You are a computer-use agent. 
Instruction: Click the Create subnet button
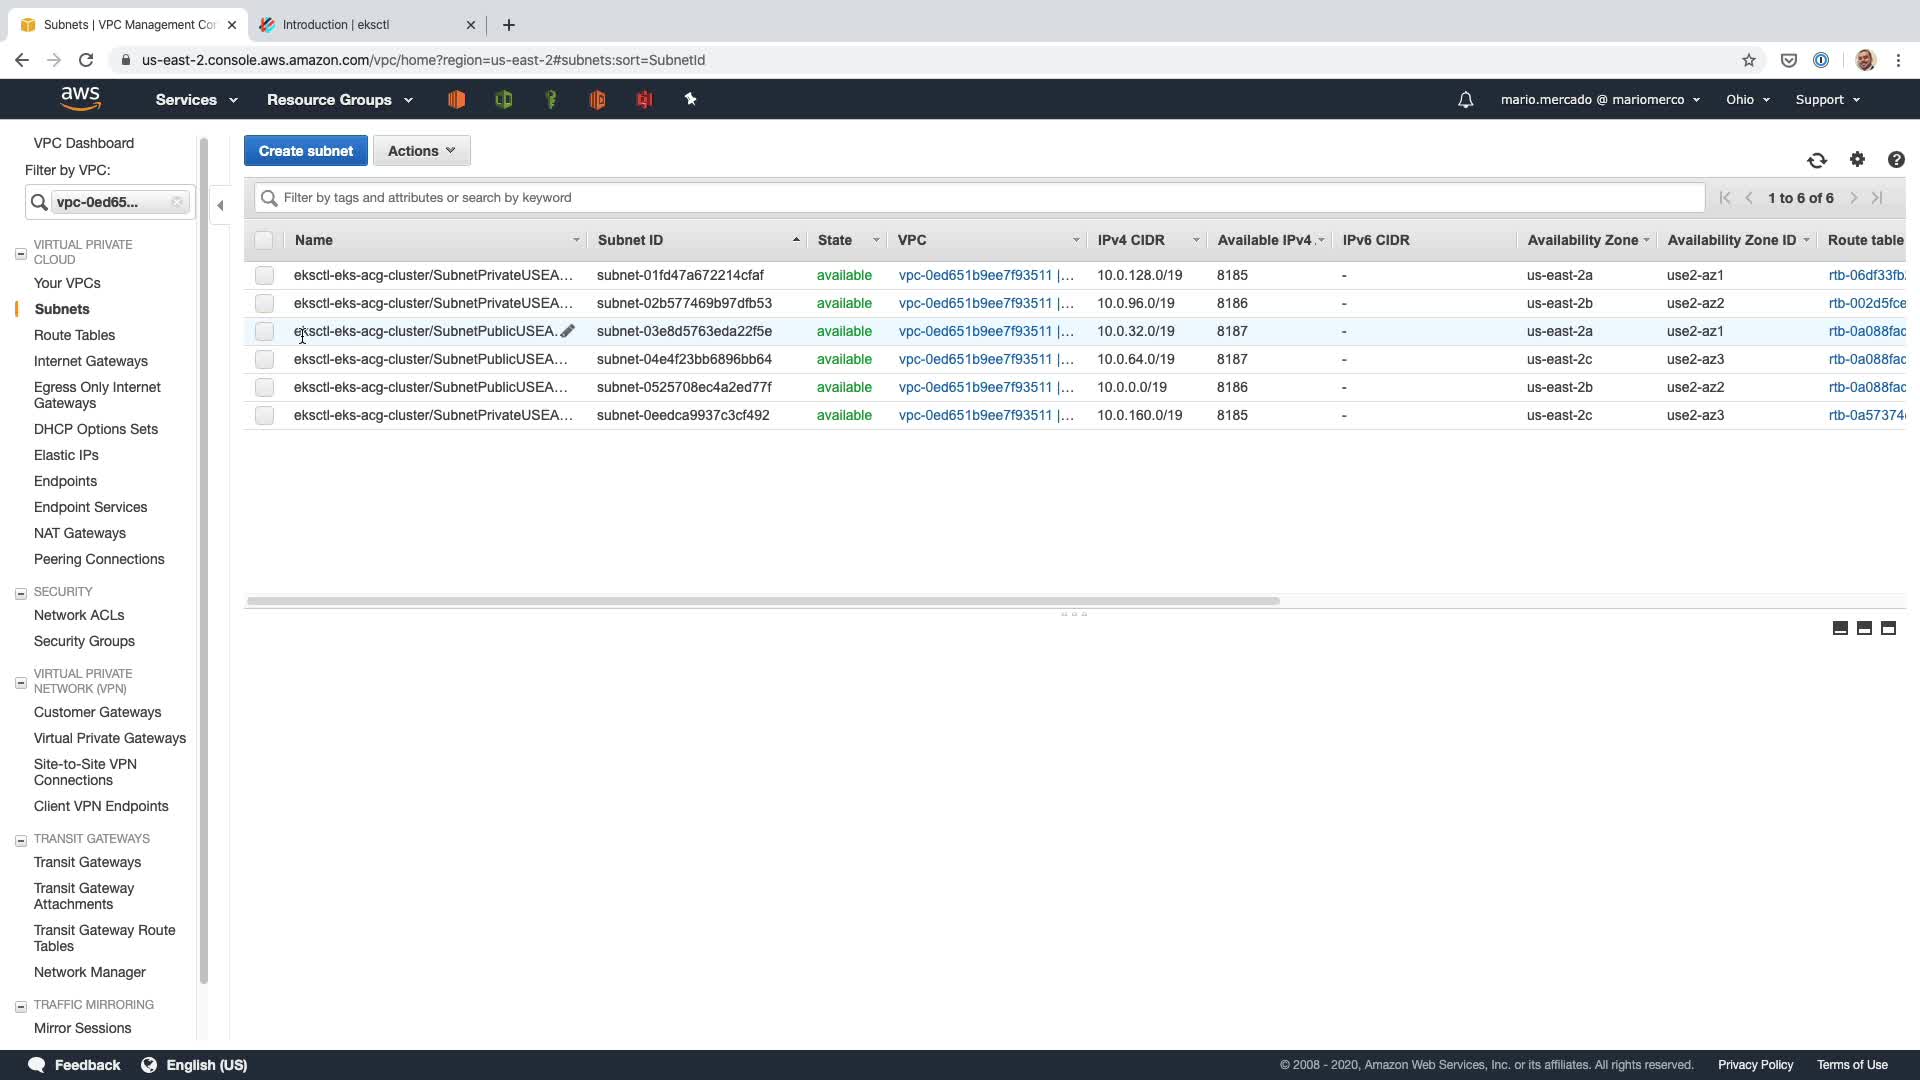pyautogui.click(x=305, y=151)
